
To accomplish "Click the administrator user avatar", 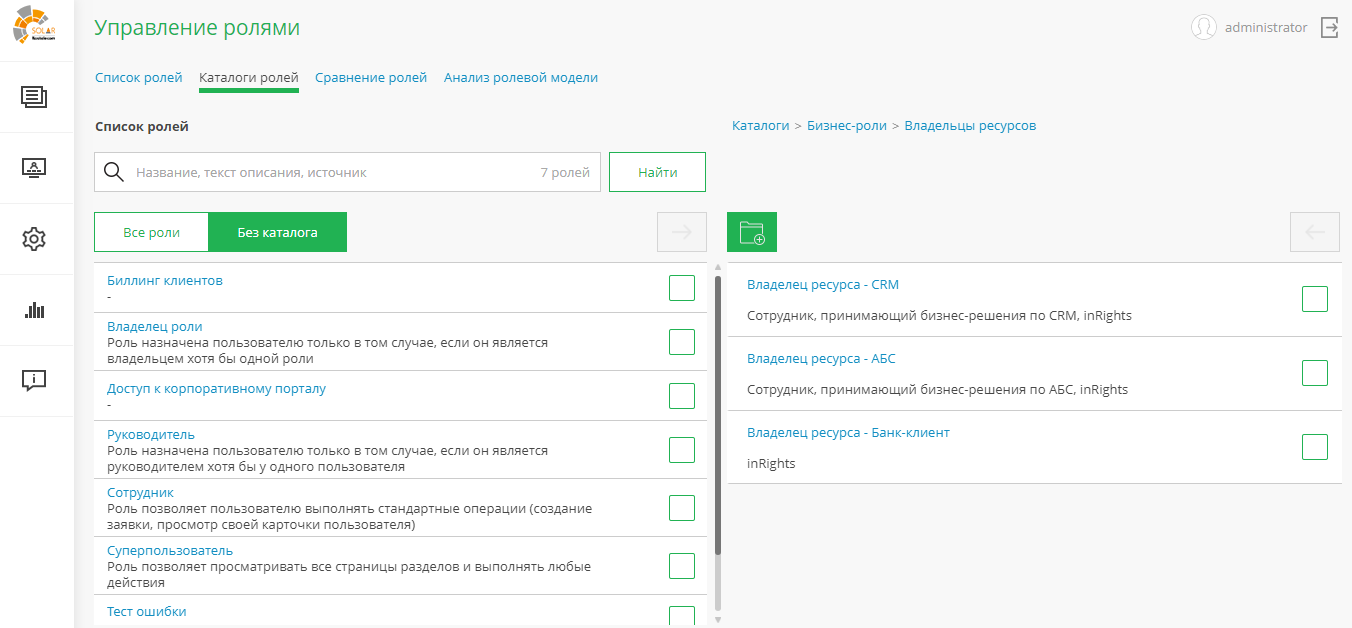I will tap(1204, 28).
